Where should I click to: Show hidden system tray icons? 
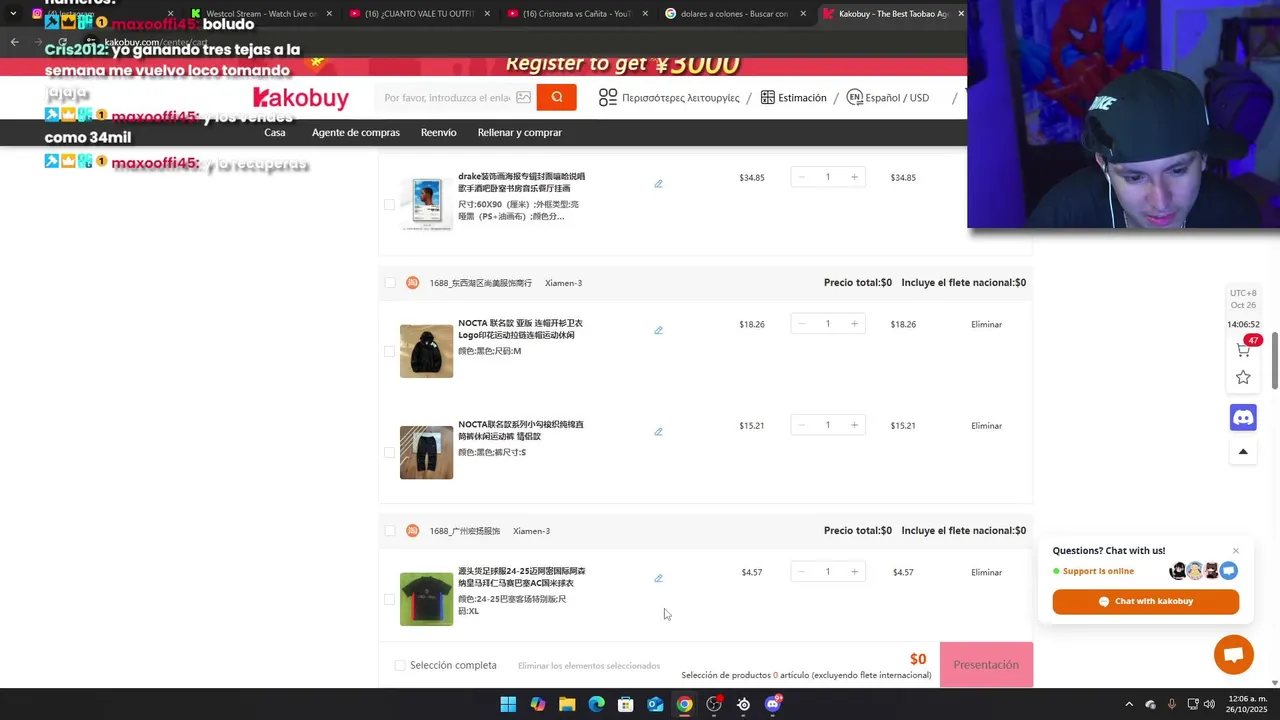point(1129,704)
